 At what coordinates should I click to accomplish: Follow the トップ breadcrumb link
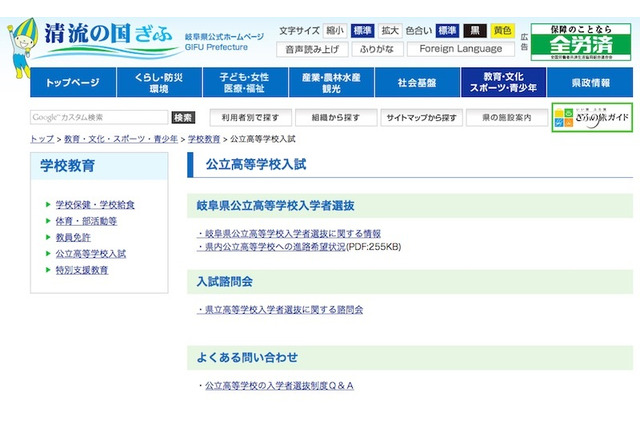tap(42, 139)
